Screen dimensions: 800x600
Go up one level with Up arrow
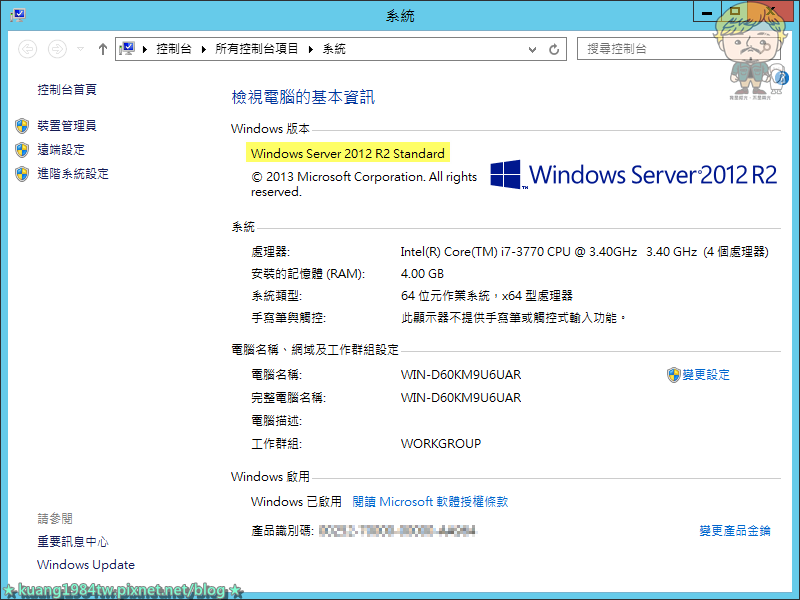coord(103,49)
